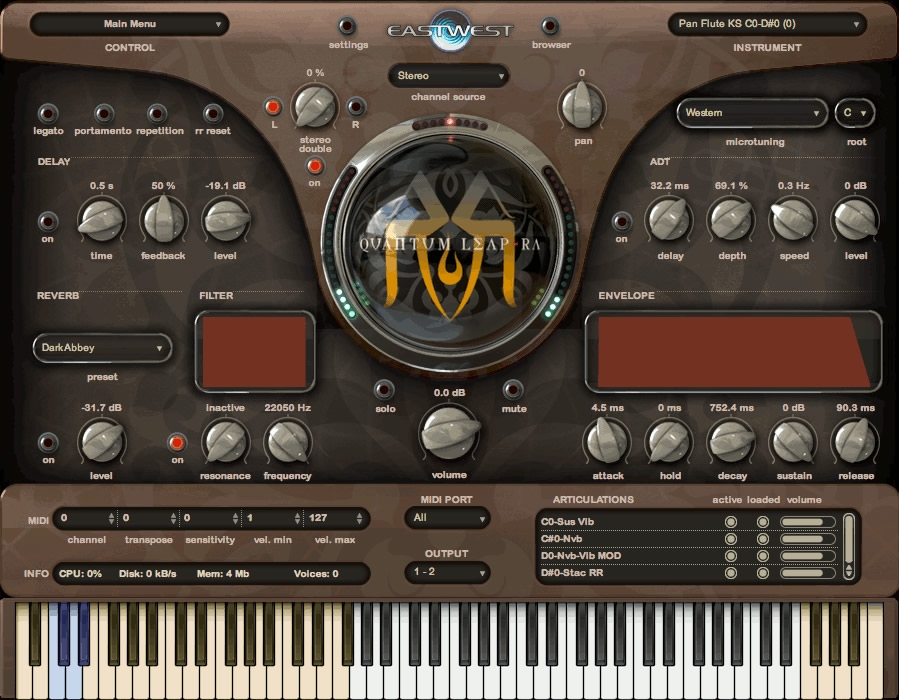Click the delay time knob
Image resolution: width=899 pixels, height=700 pixels.
click(101, 220)
